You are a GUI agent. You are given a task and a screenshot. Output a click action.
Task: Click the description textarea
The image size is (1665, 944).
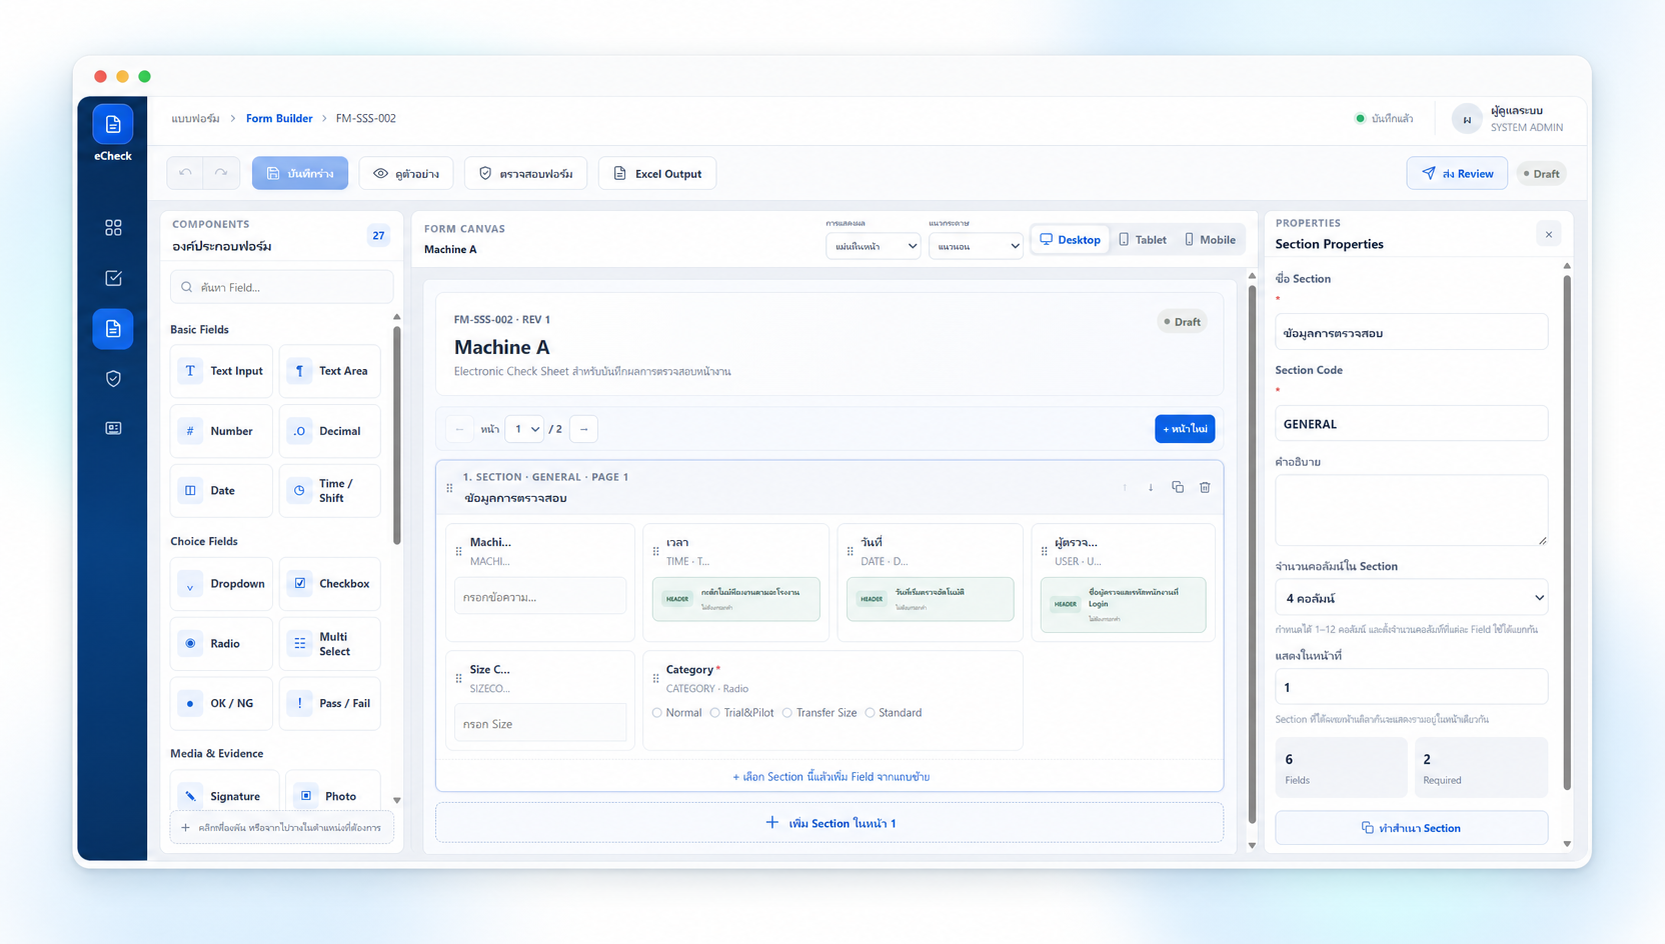[x=1411, y=510]
